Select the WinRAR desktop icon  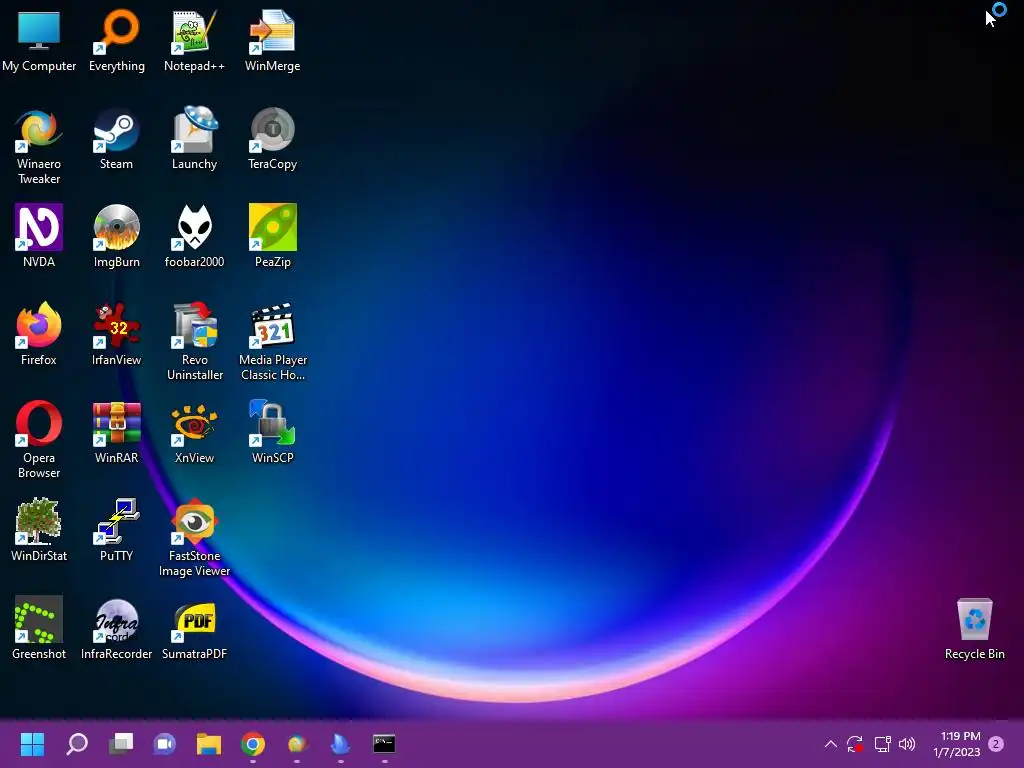coord(116,432)
